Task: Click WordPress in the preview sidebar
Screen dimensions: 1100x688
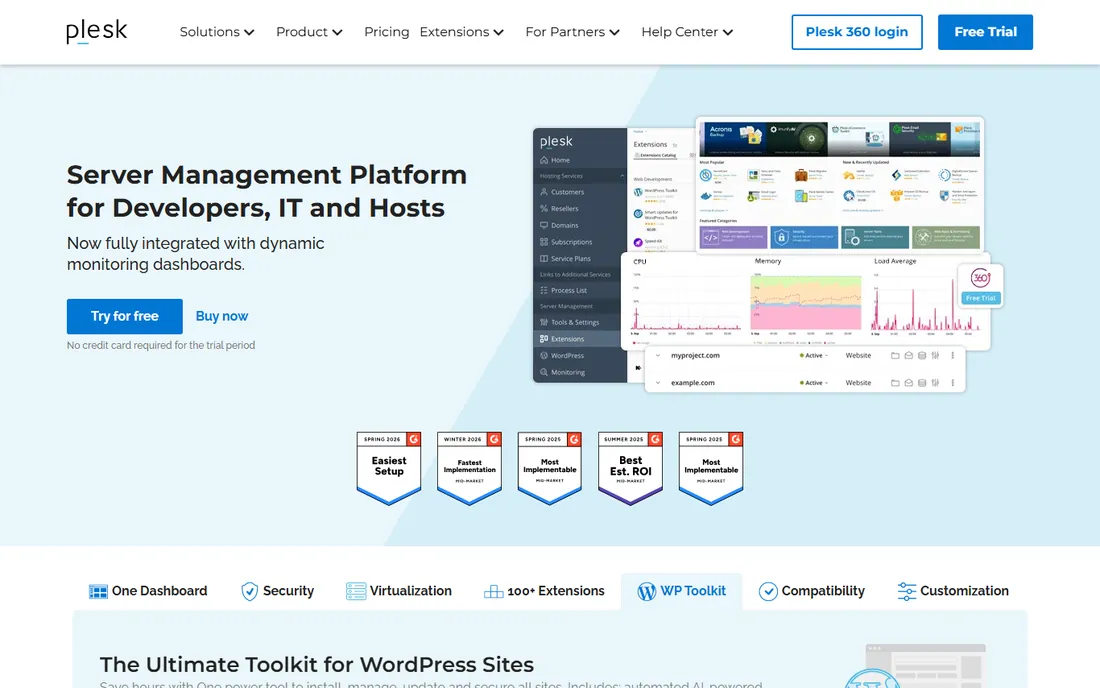Action: click(x=562, y=356)
